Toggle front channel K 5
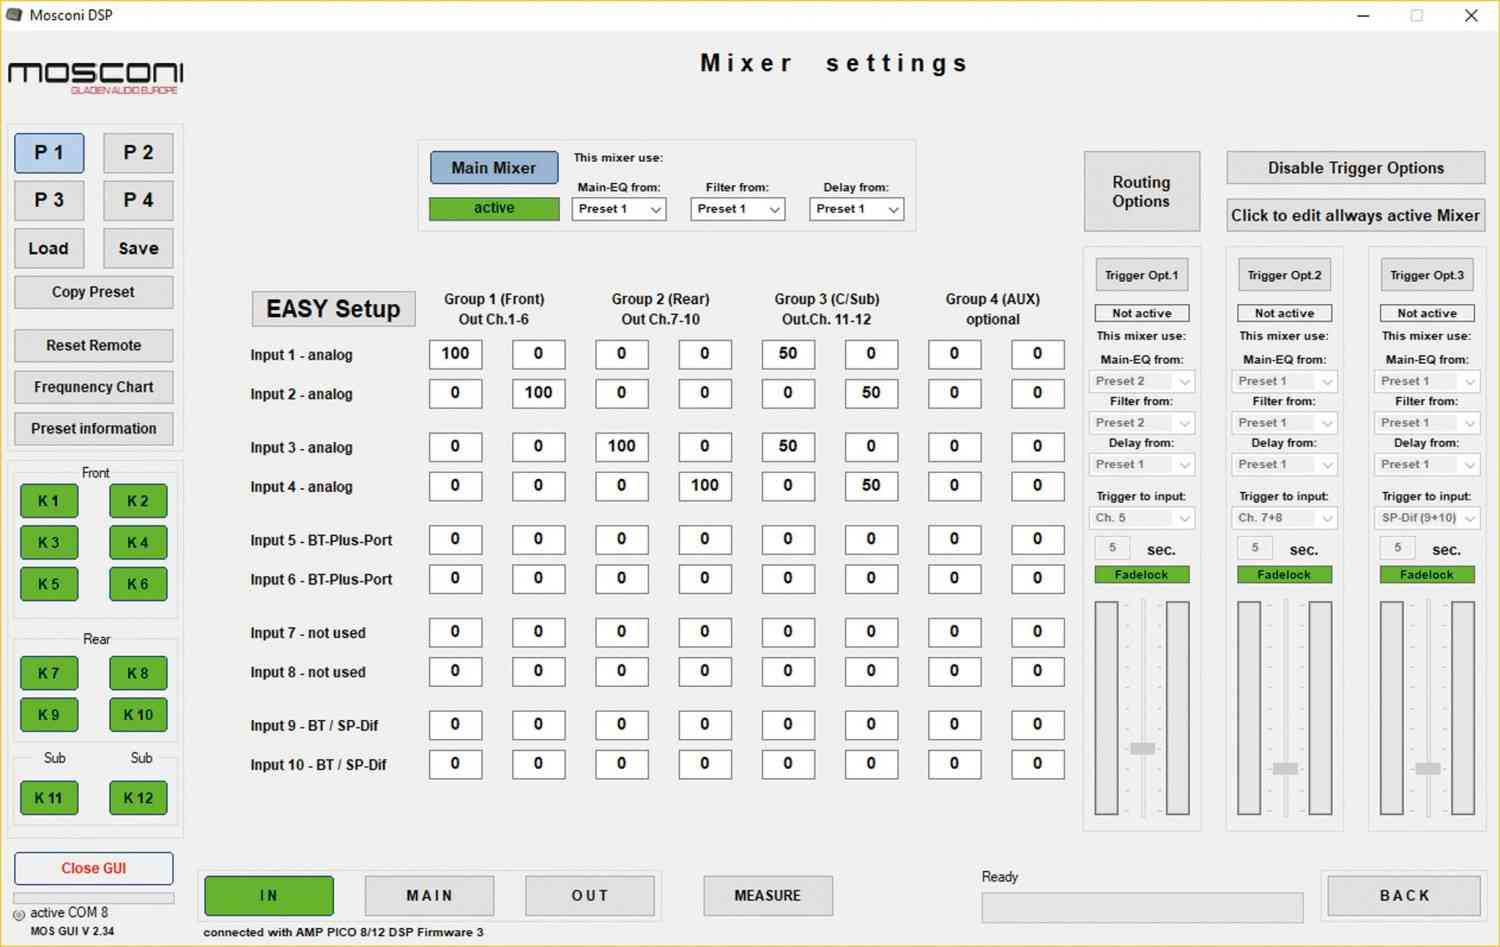This screenshot has height=947, width=1500. (49, 584)
